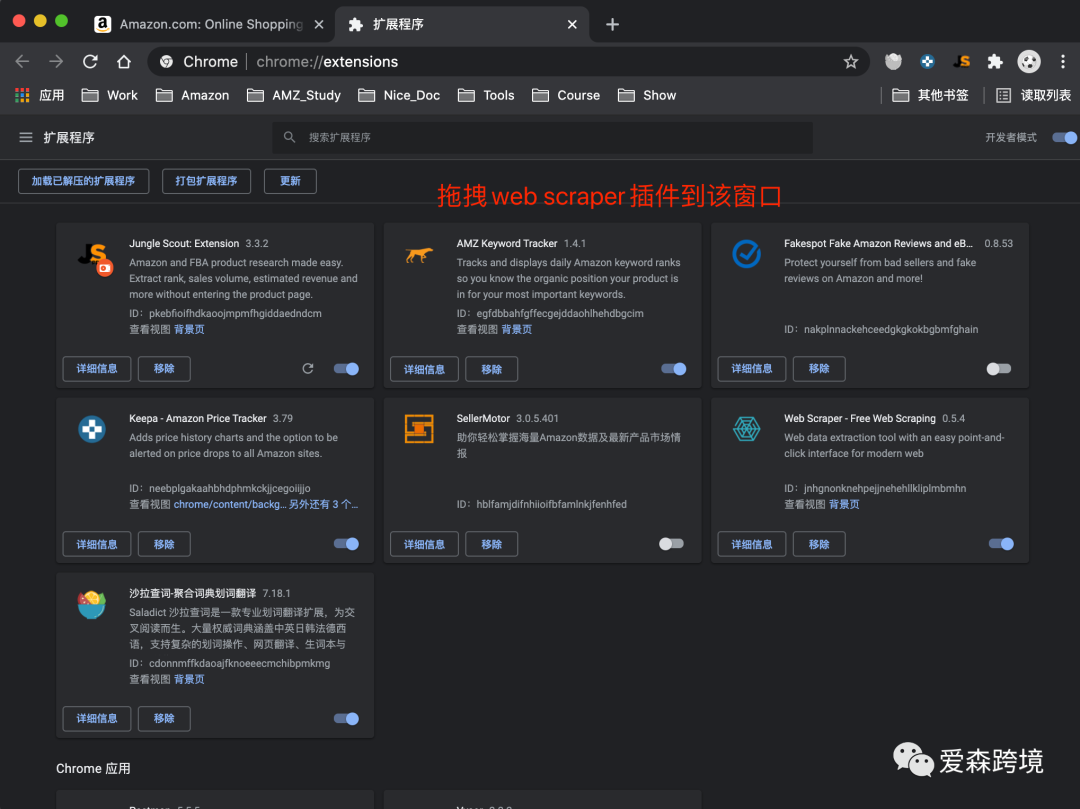
Task: Reload the Jungle Scout extension via its refresh icon
Action: (x=308, y=368)
